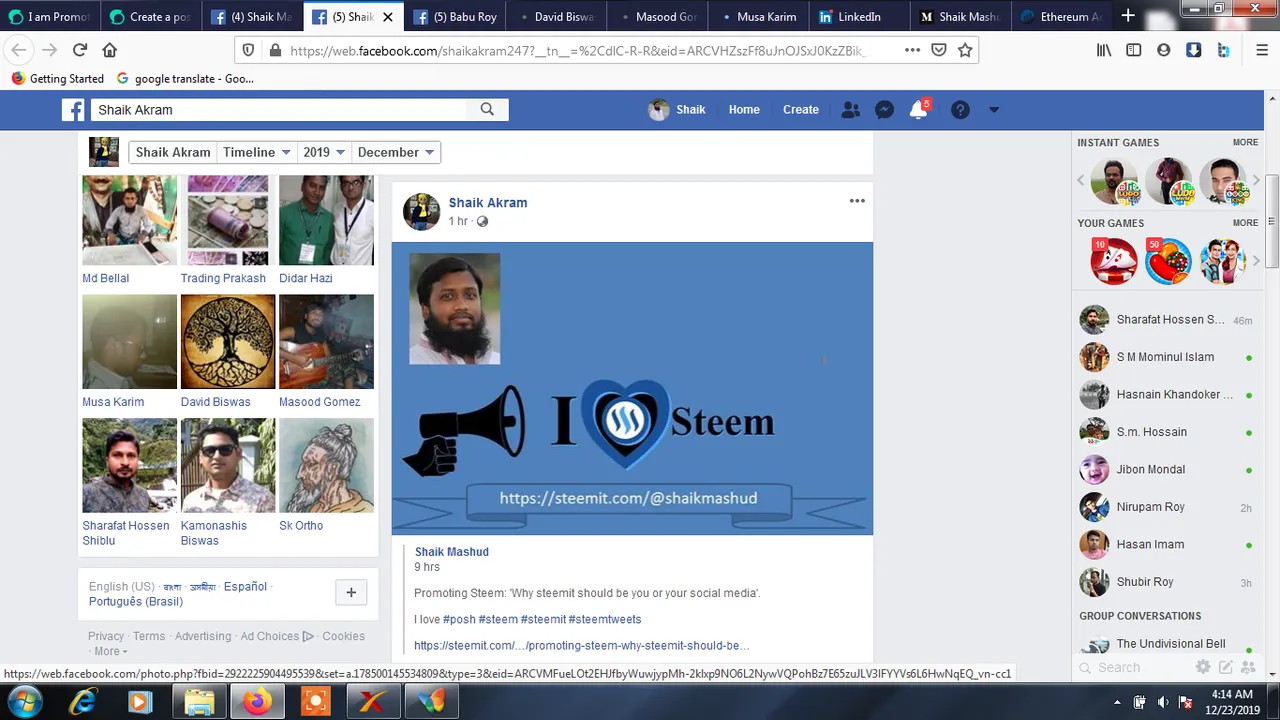Save page to Pocket icon

(x=939, y=50)
